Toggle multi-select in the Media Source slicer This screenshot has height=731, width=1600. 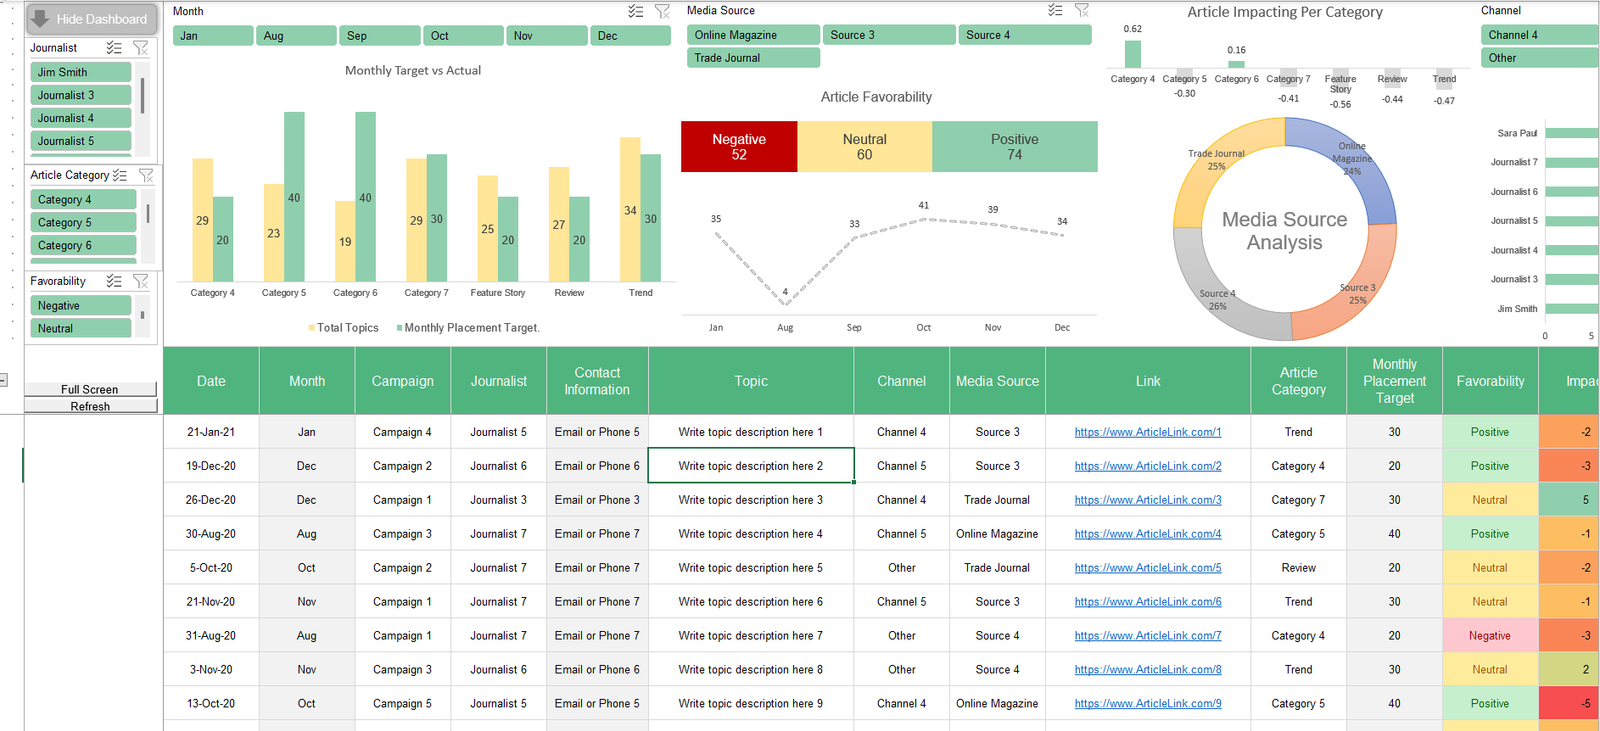coord(1055,10)
